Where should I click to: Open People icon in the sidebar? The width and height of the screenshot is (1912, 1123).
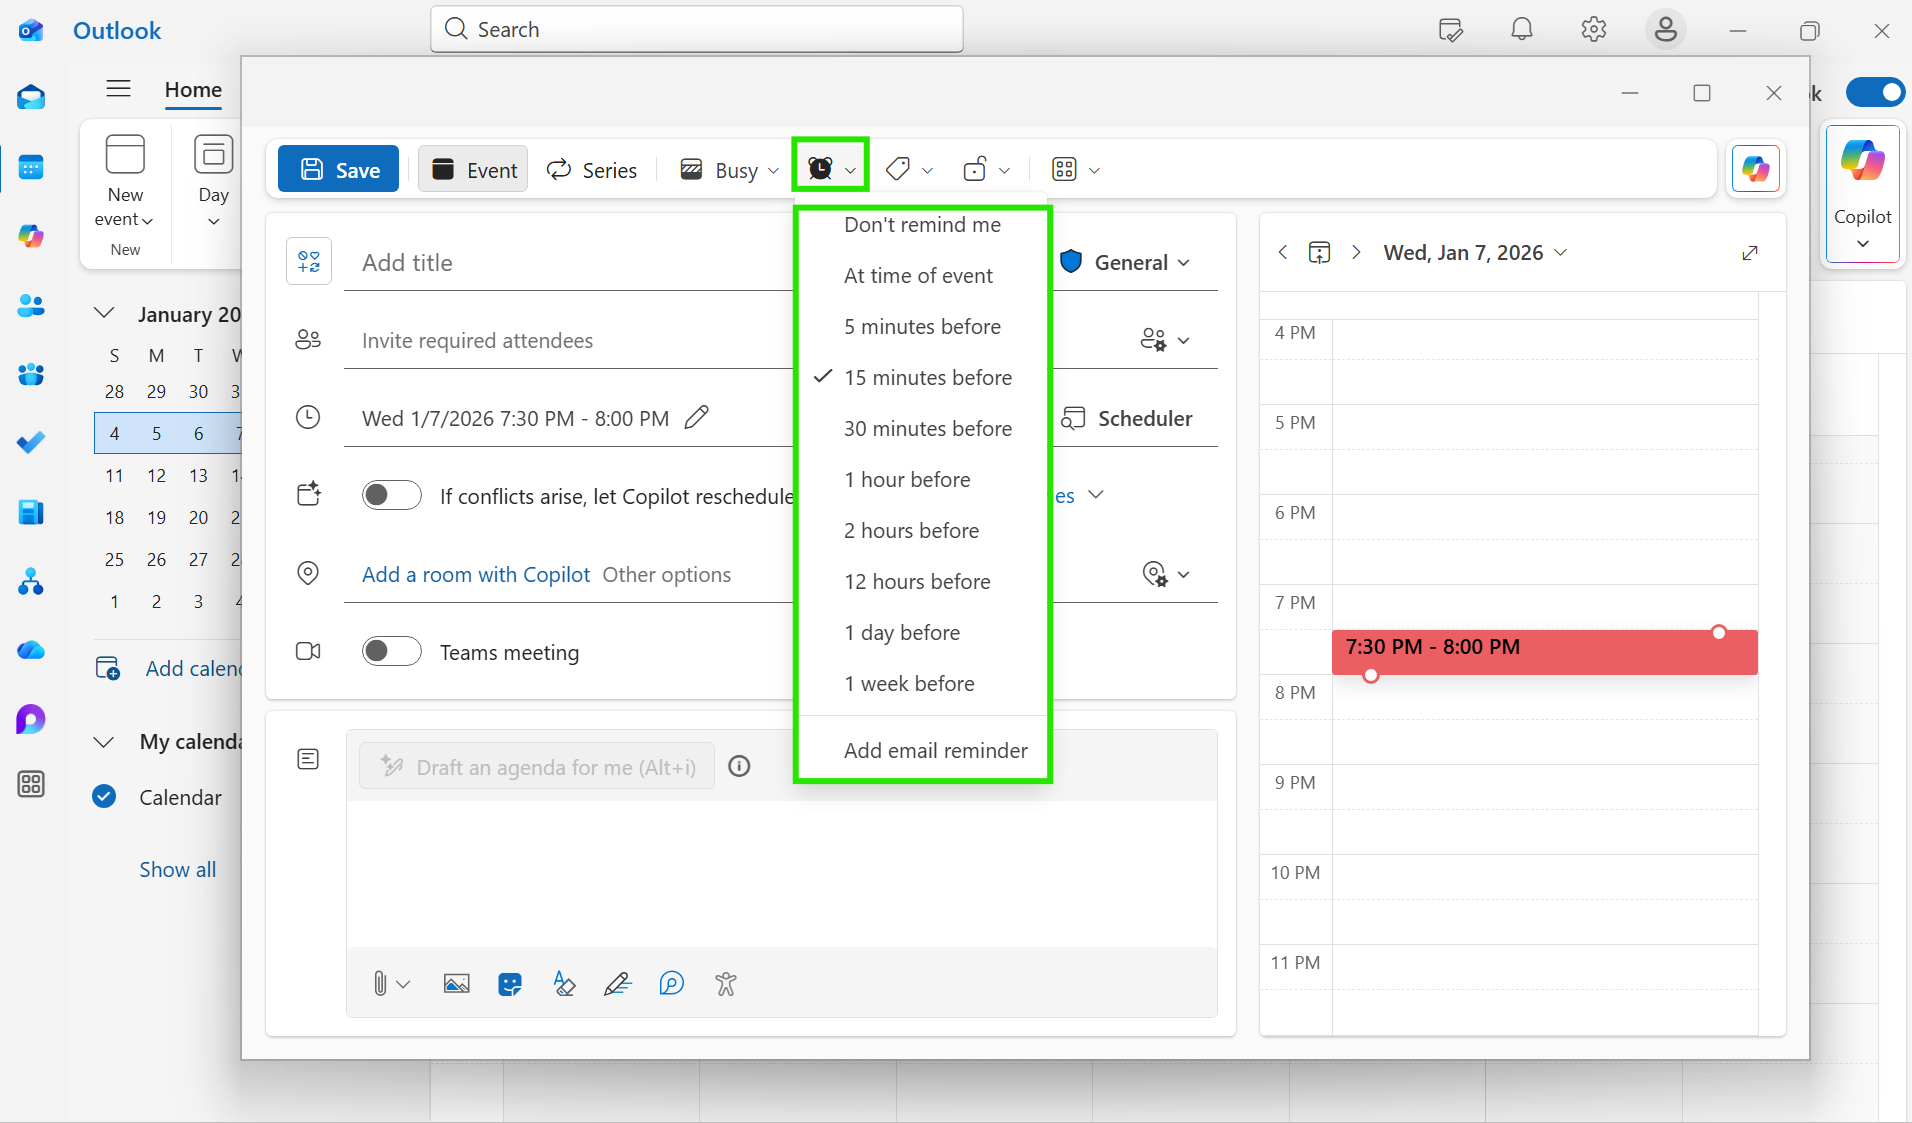[x=31, y=305]
